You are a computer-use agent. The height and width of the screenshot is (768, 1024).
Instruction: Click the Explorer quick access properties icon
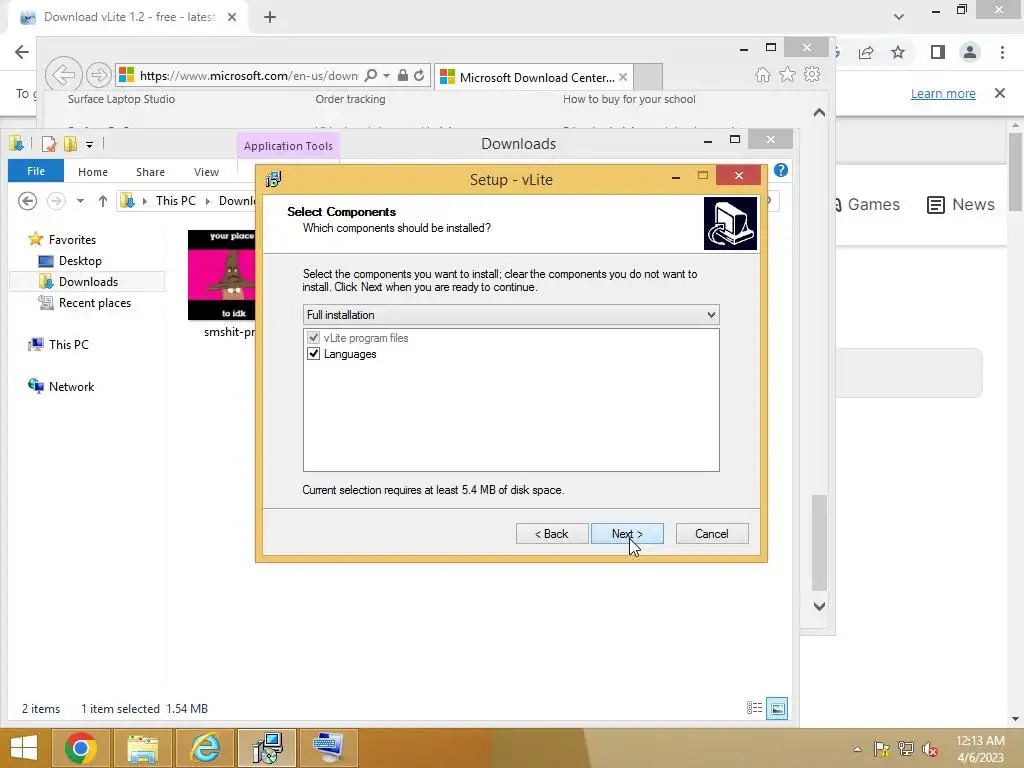point(48,144)
